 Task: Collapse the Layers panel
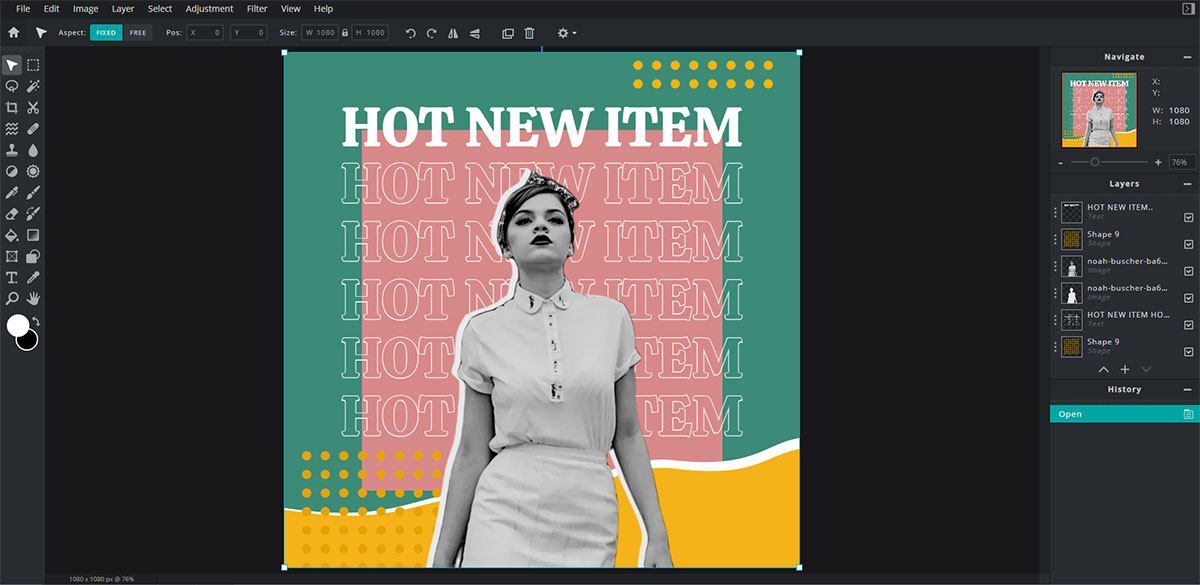pyautogui.click(x=1188, y=184)
